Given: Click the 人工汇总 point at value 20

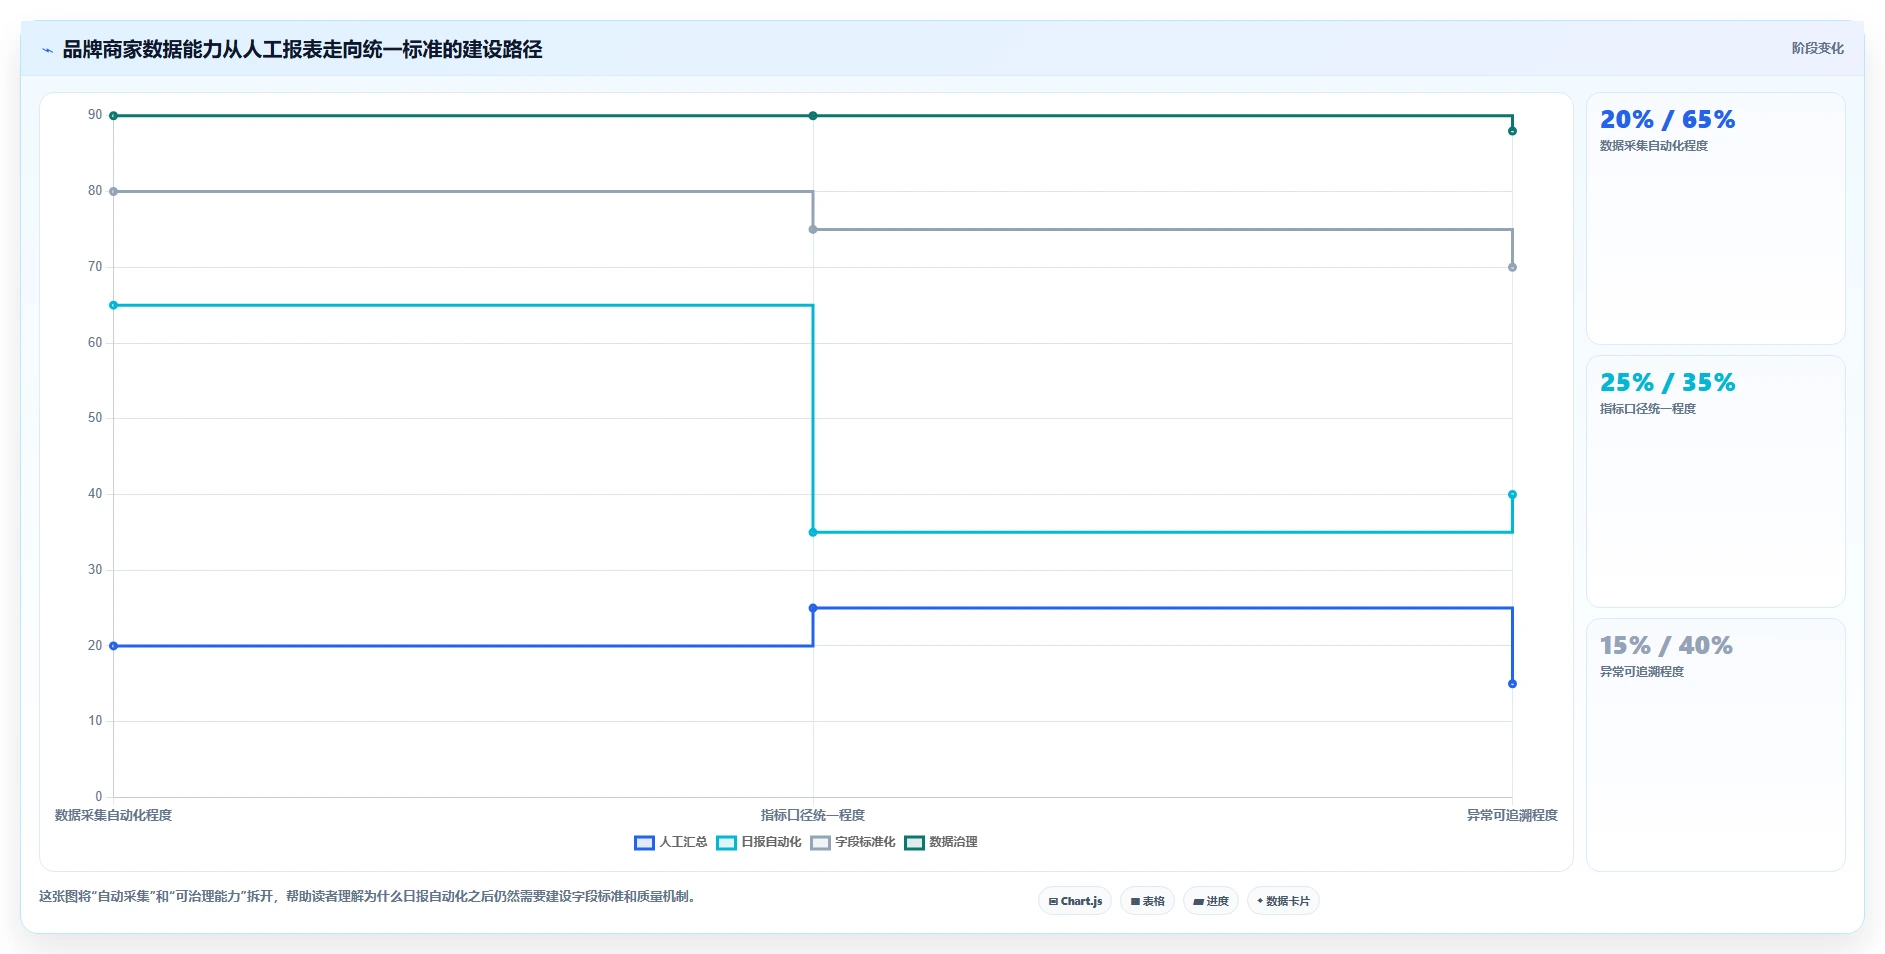Looking at the screenshot, I should [x=113, y=646].
